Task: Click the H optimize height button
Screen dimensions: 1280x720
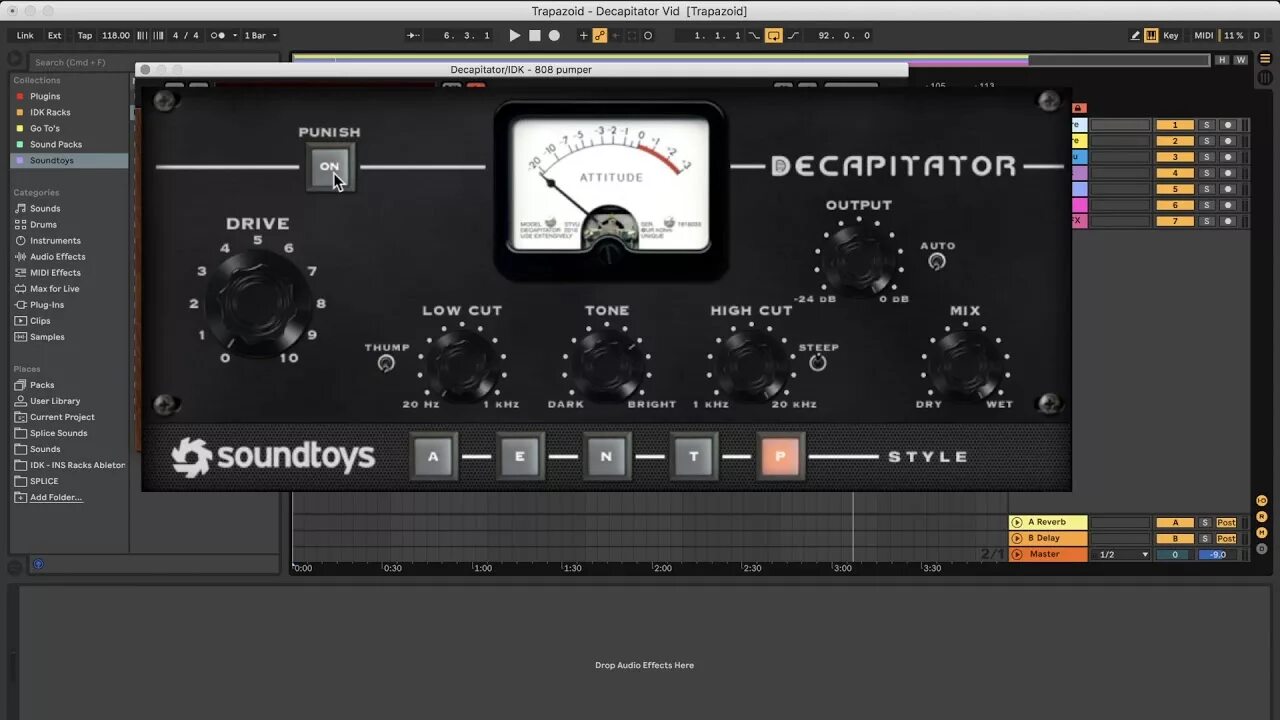Action: (x=1222, y=60)
